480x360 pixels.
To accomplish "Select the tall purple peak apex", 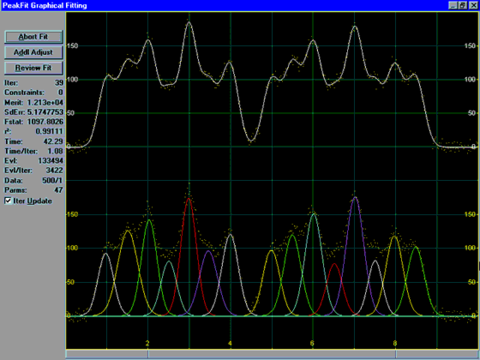I will click(355, 198).
